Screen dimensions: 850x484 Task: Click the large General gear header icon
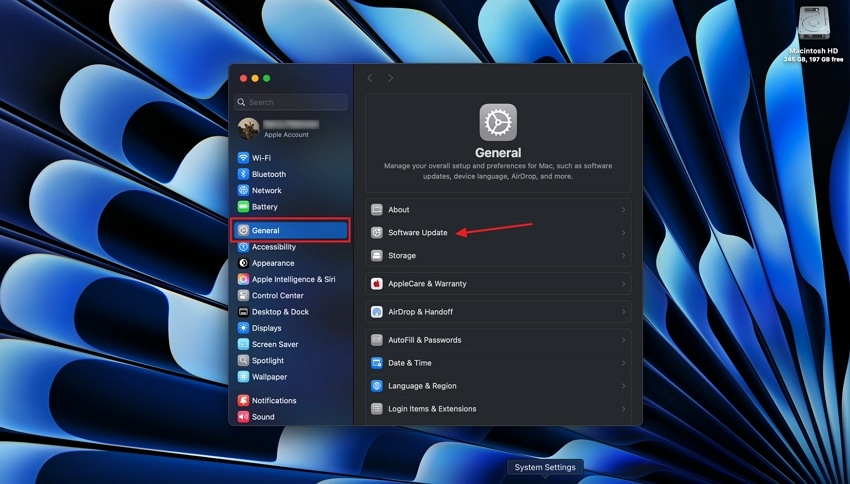(498, 122)
